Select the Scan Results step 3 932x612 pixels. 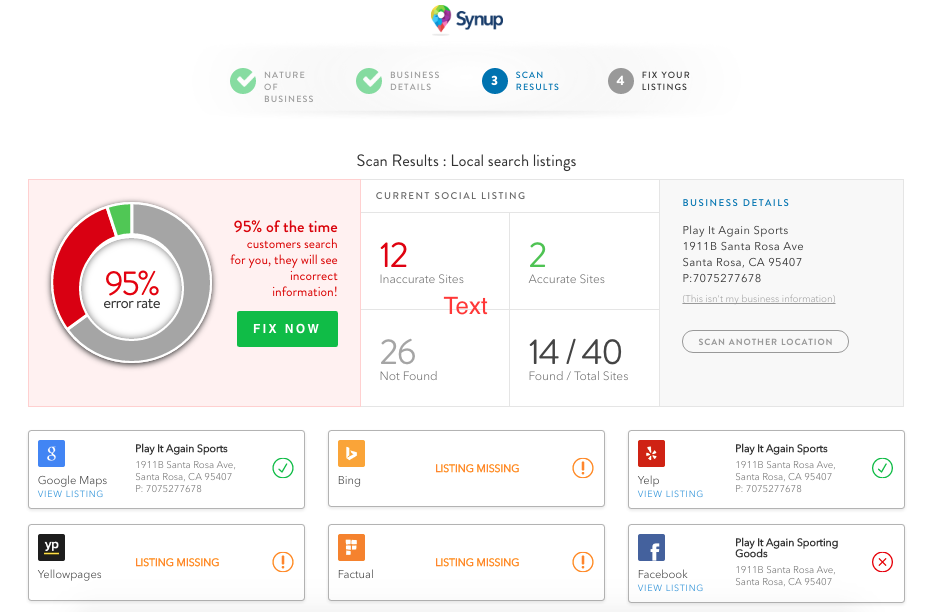click(495, 81)
